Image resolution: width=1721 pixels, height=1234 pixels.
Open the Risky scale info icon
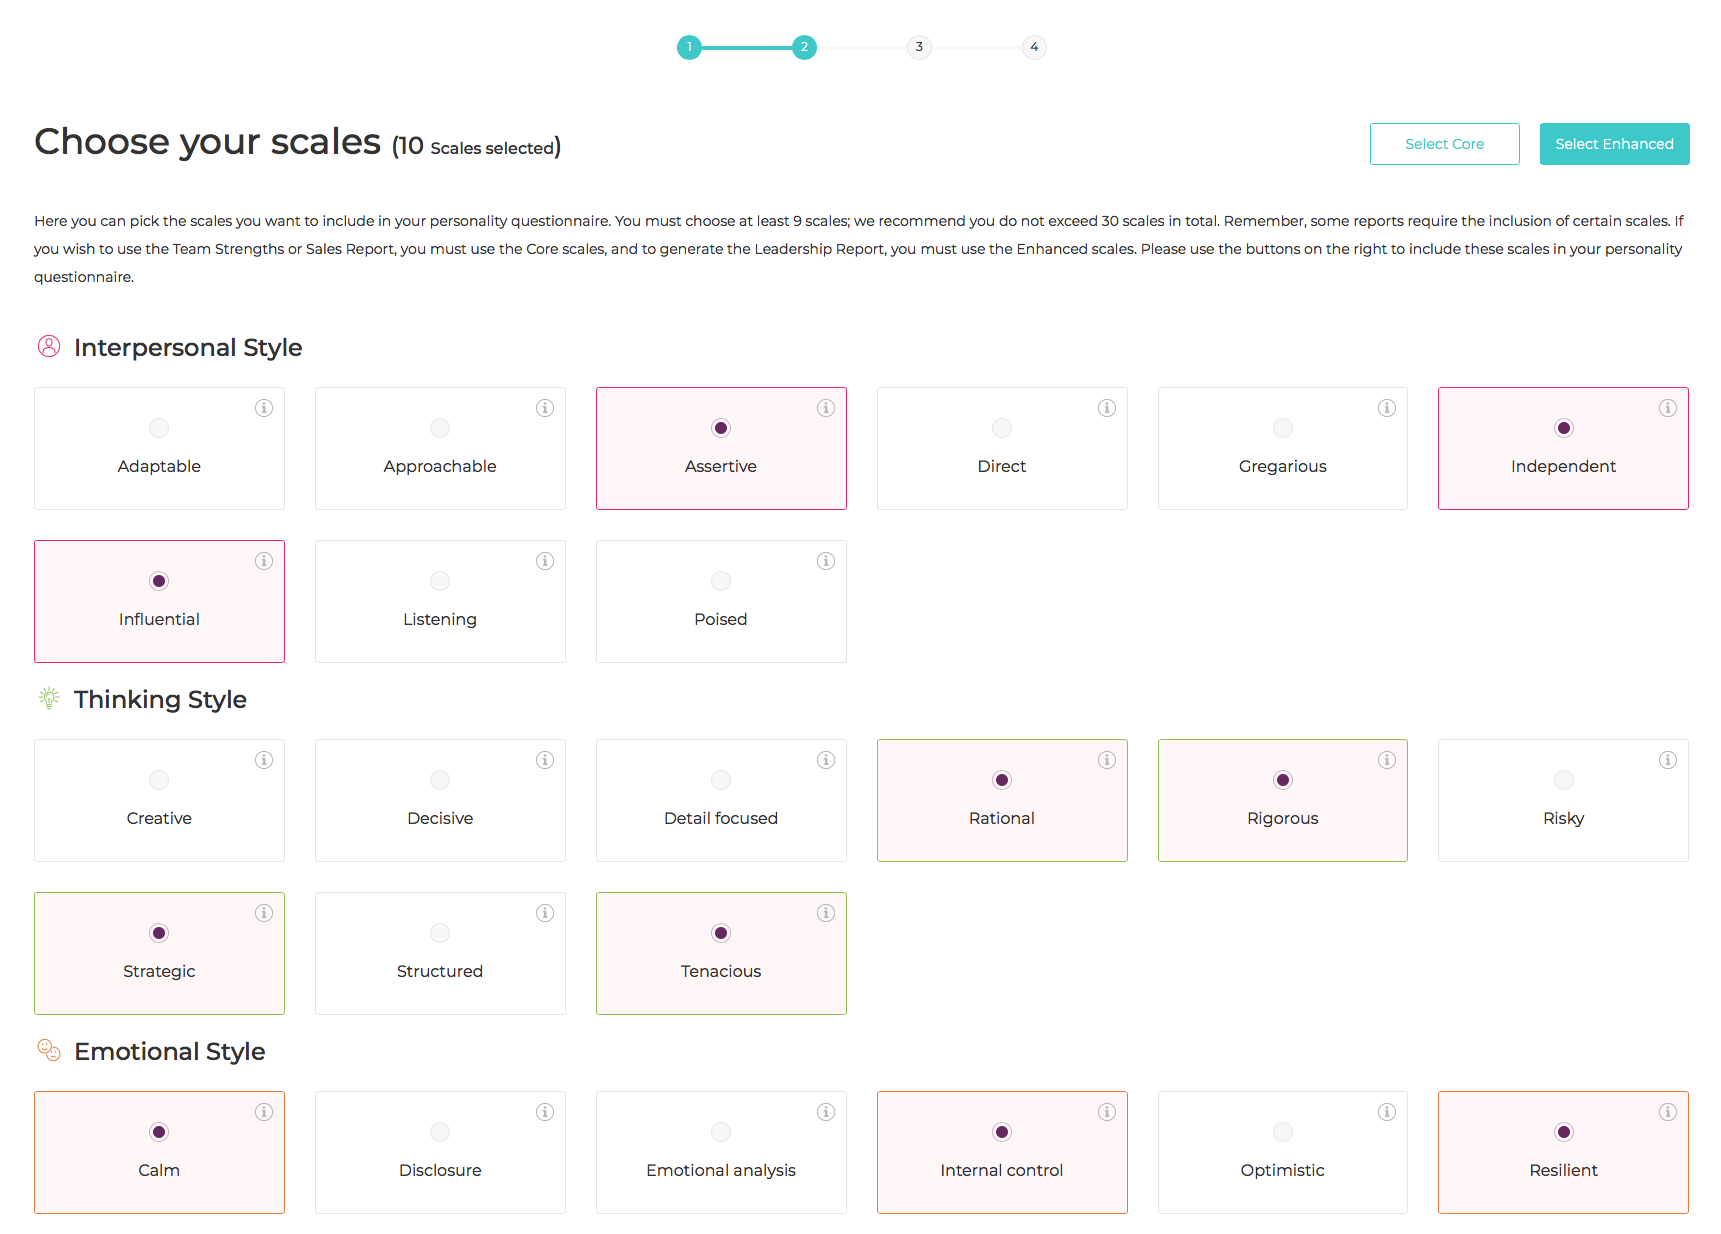1668,760
